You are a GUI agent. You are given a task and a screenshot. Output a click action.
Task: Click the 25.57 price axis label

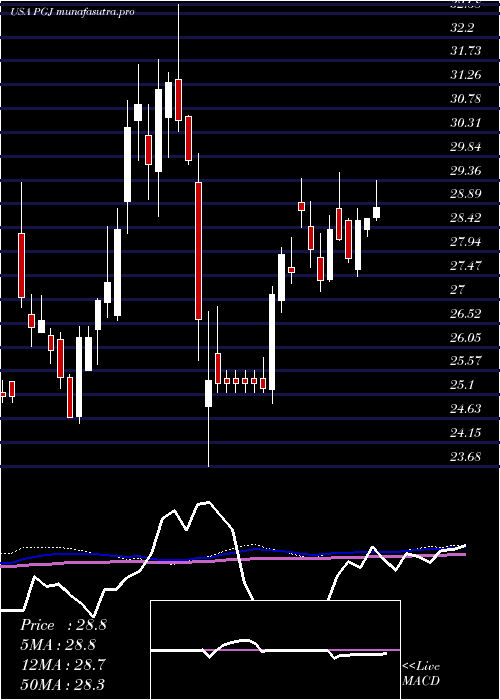click(x=466, y=361)
